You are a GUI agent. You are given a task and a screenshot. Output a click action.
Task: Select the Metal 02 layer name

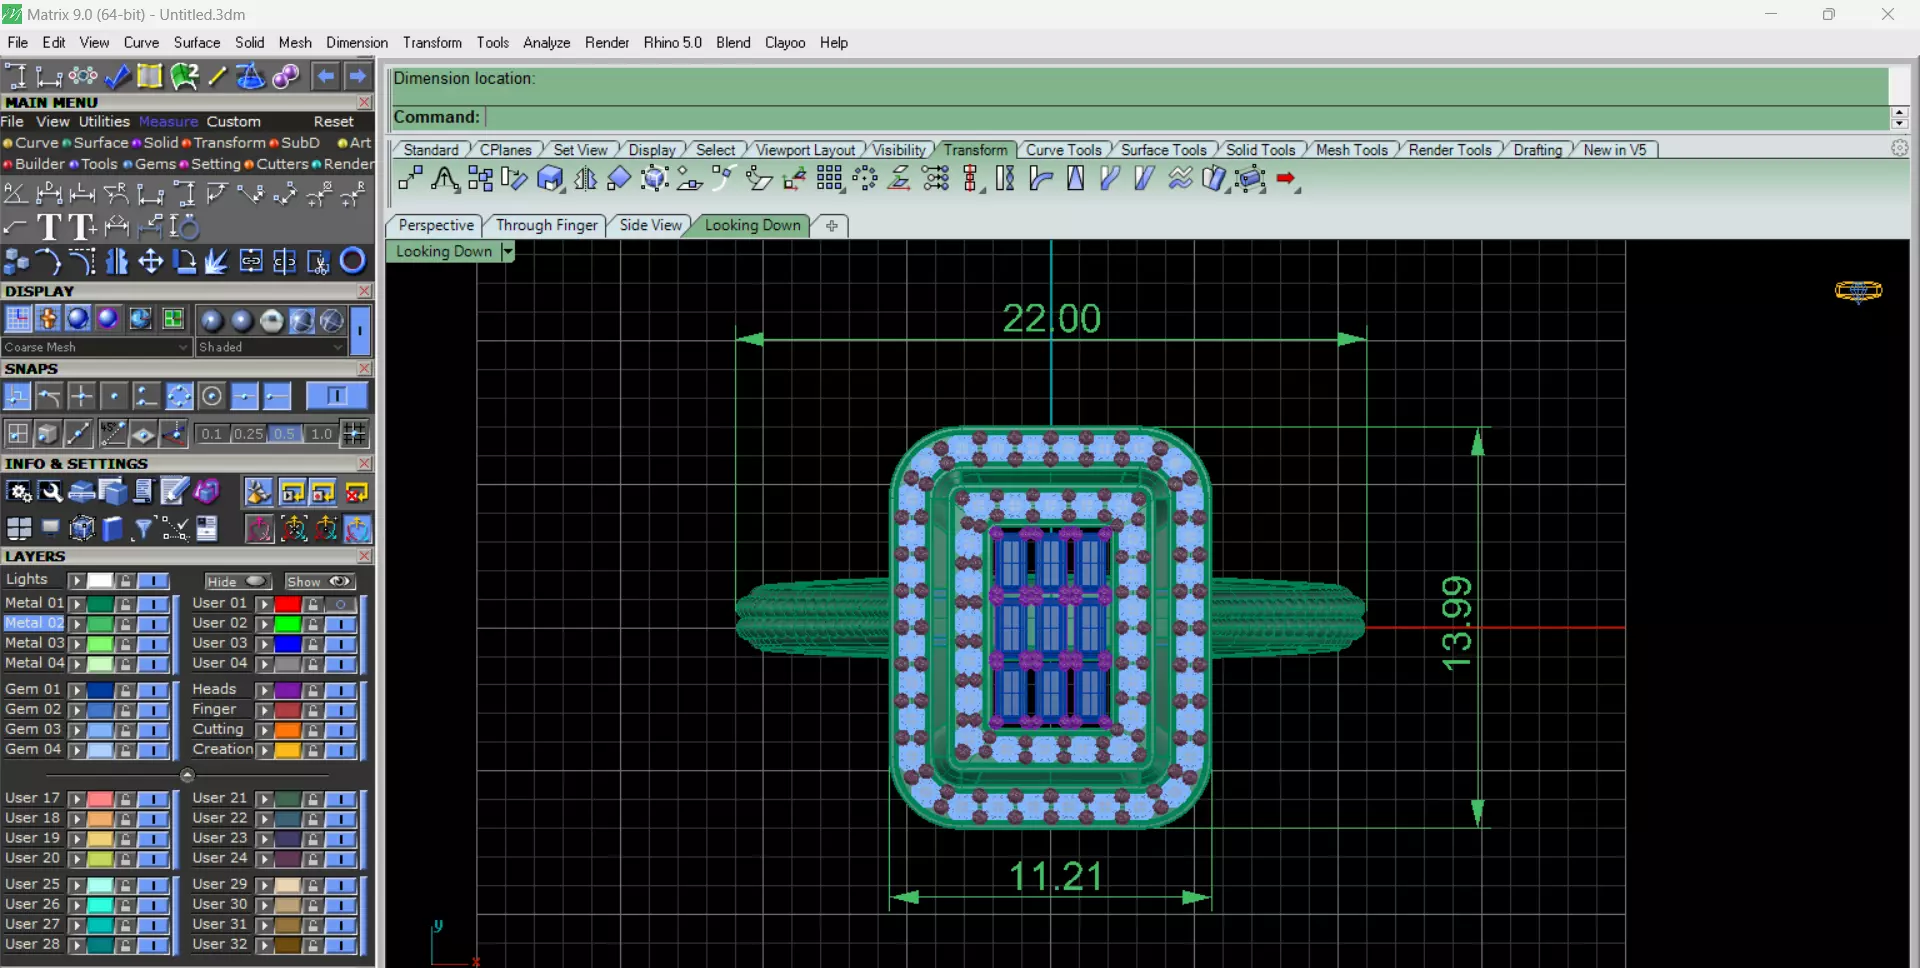[x=34, y=623]
